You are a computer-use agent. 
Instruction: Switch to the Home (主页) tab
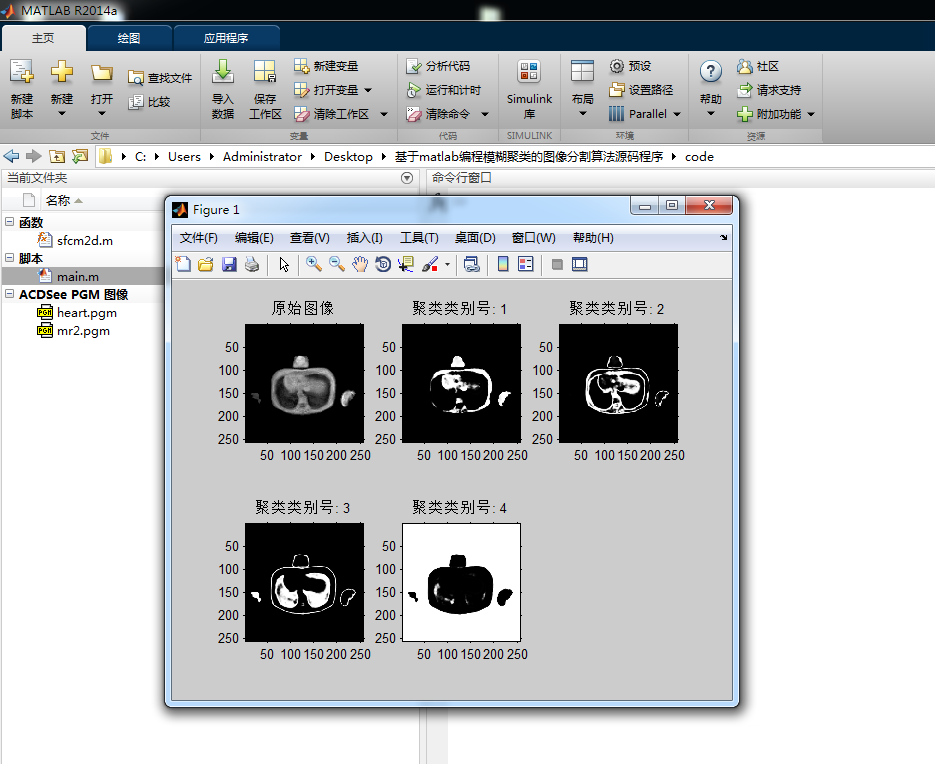tap(43, 38)
